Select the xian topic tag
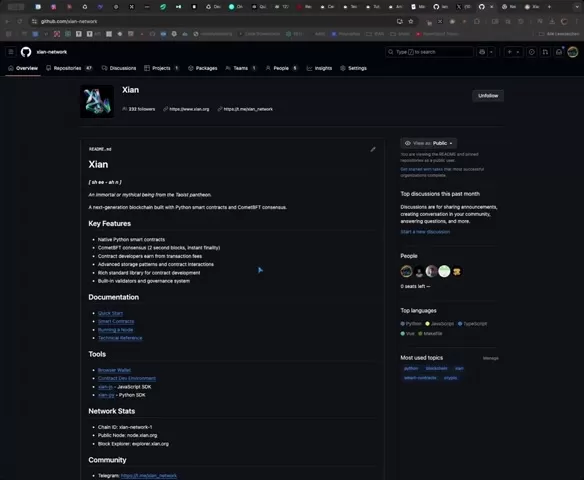The image size is (584, 480). pyautogui.click(x=459, y=368)
